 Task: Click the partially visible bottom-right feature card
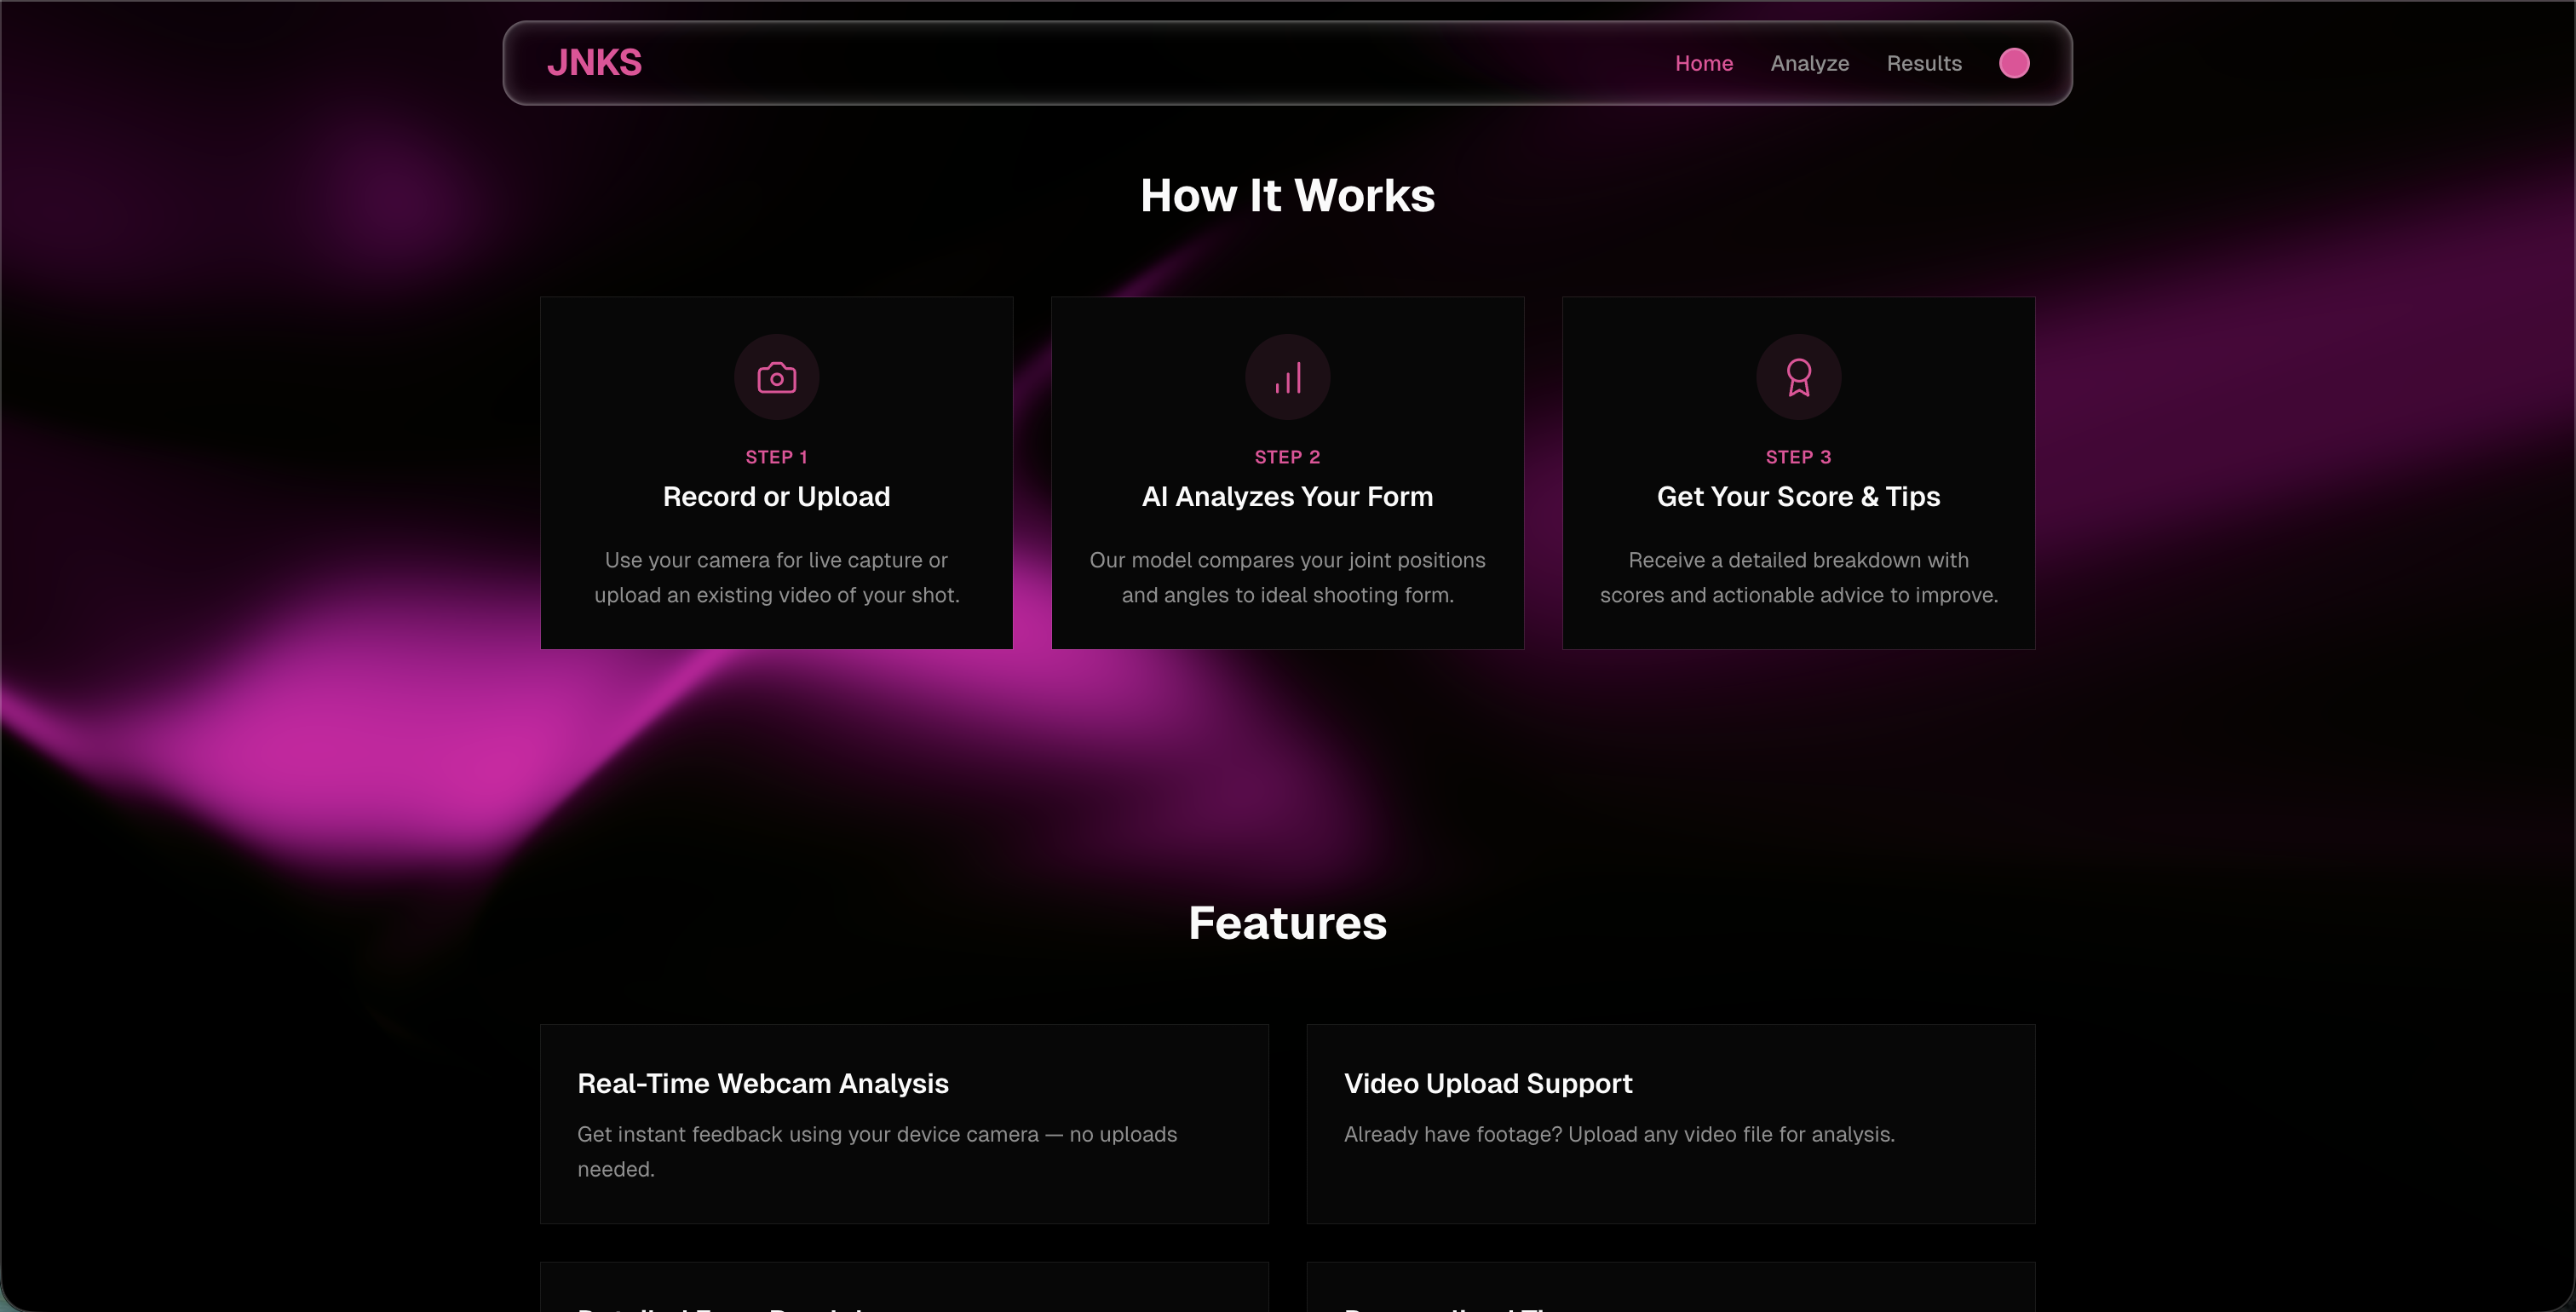(1670, 1288)
